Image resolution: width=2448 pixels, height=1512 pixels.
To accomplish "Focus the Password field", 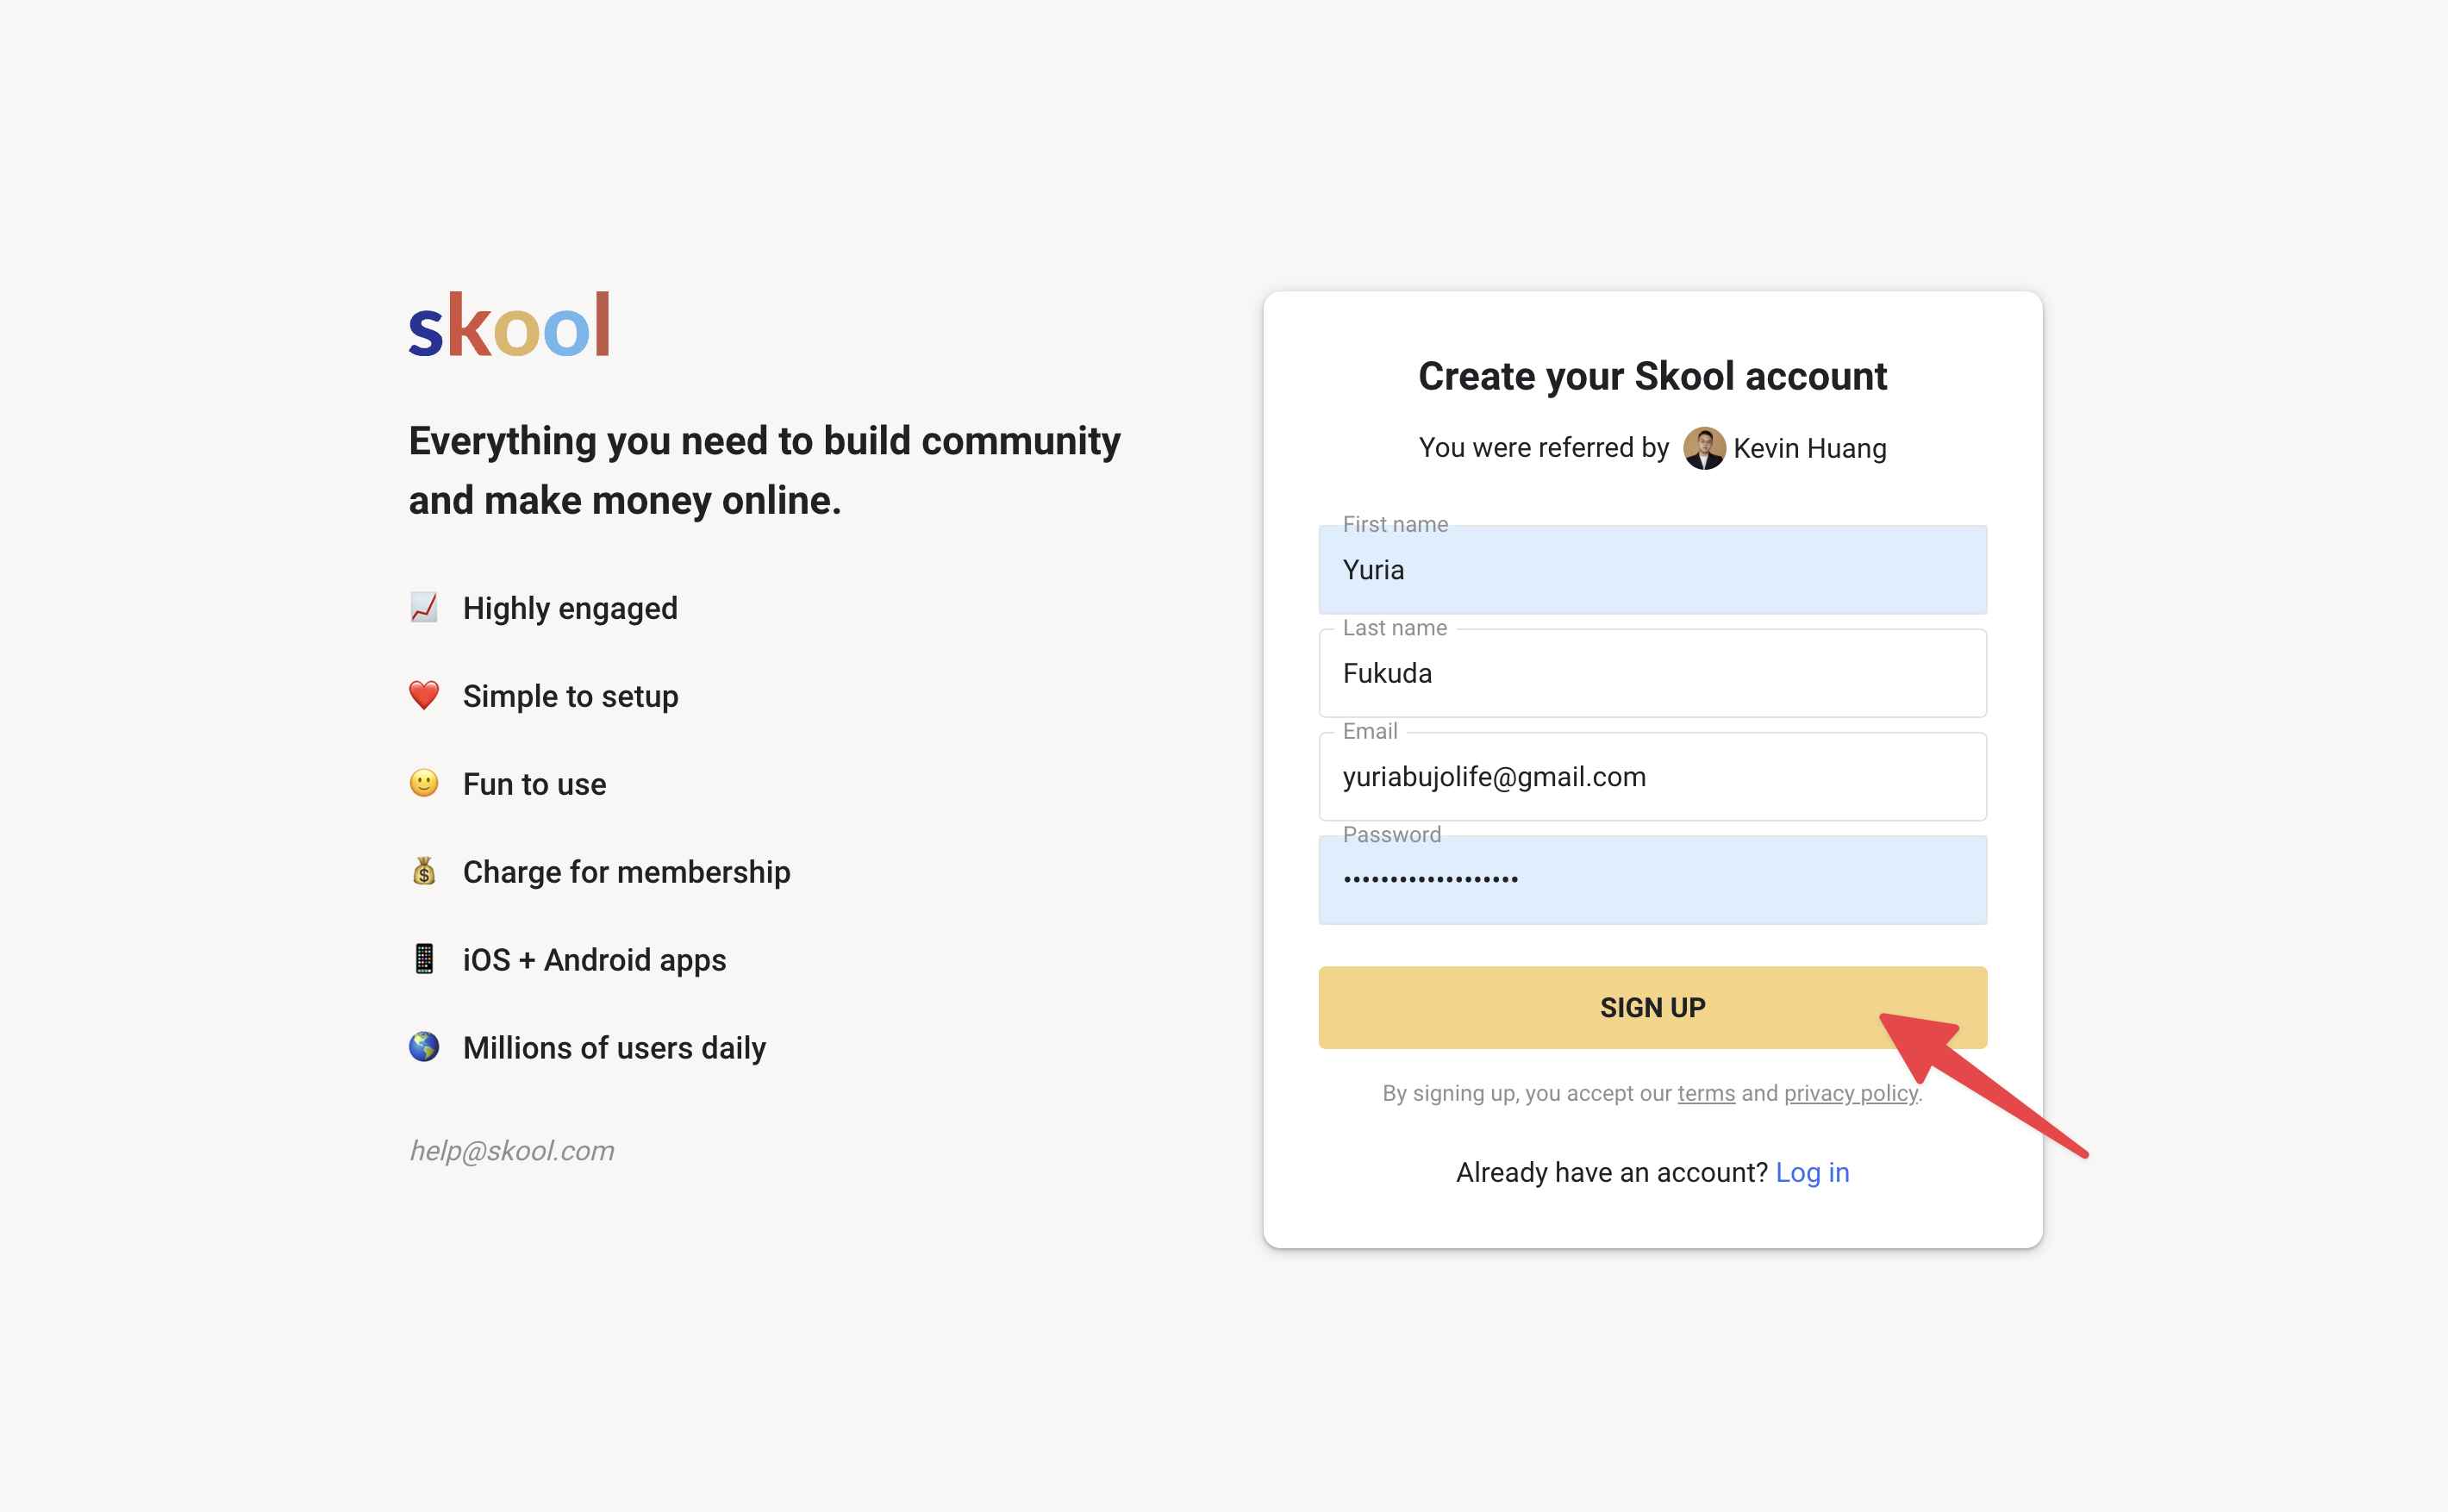I will pyautogui.click(x=1652, y=880).
